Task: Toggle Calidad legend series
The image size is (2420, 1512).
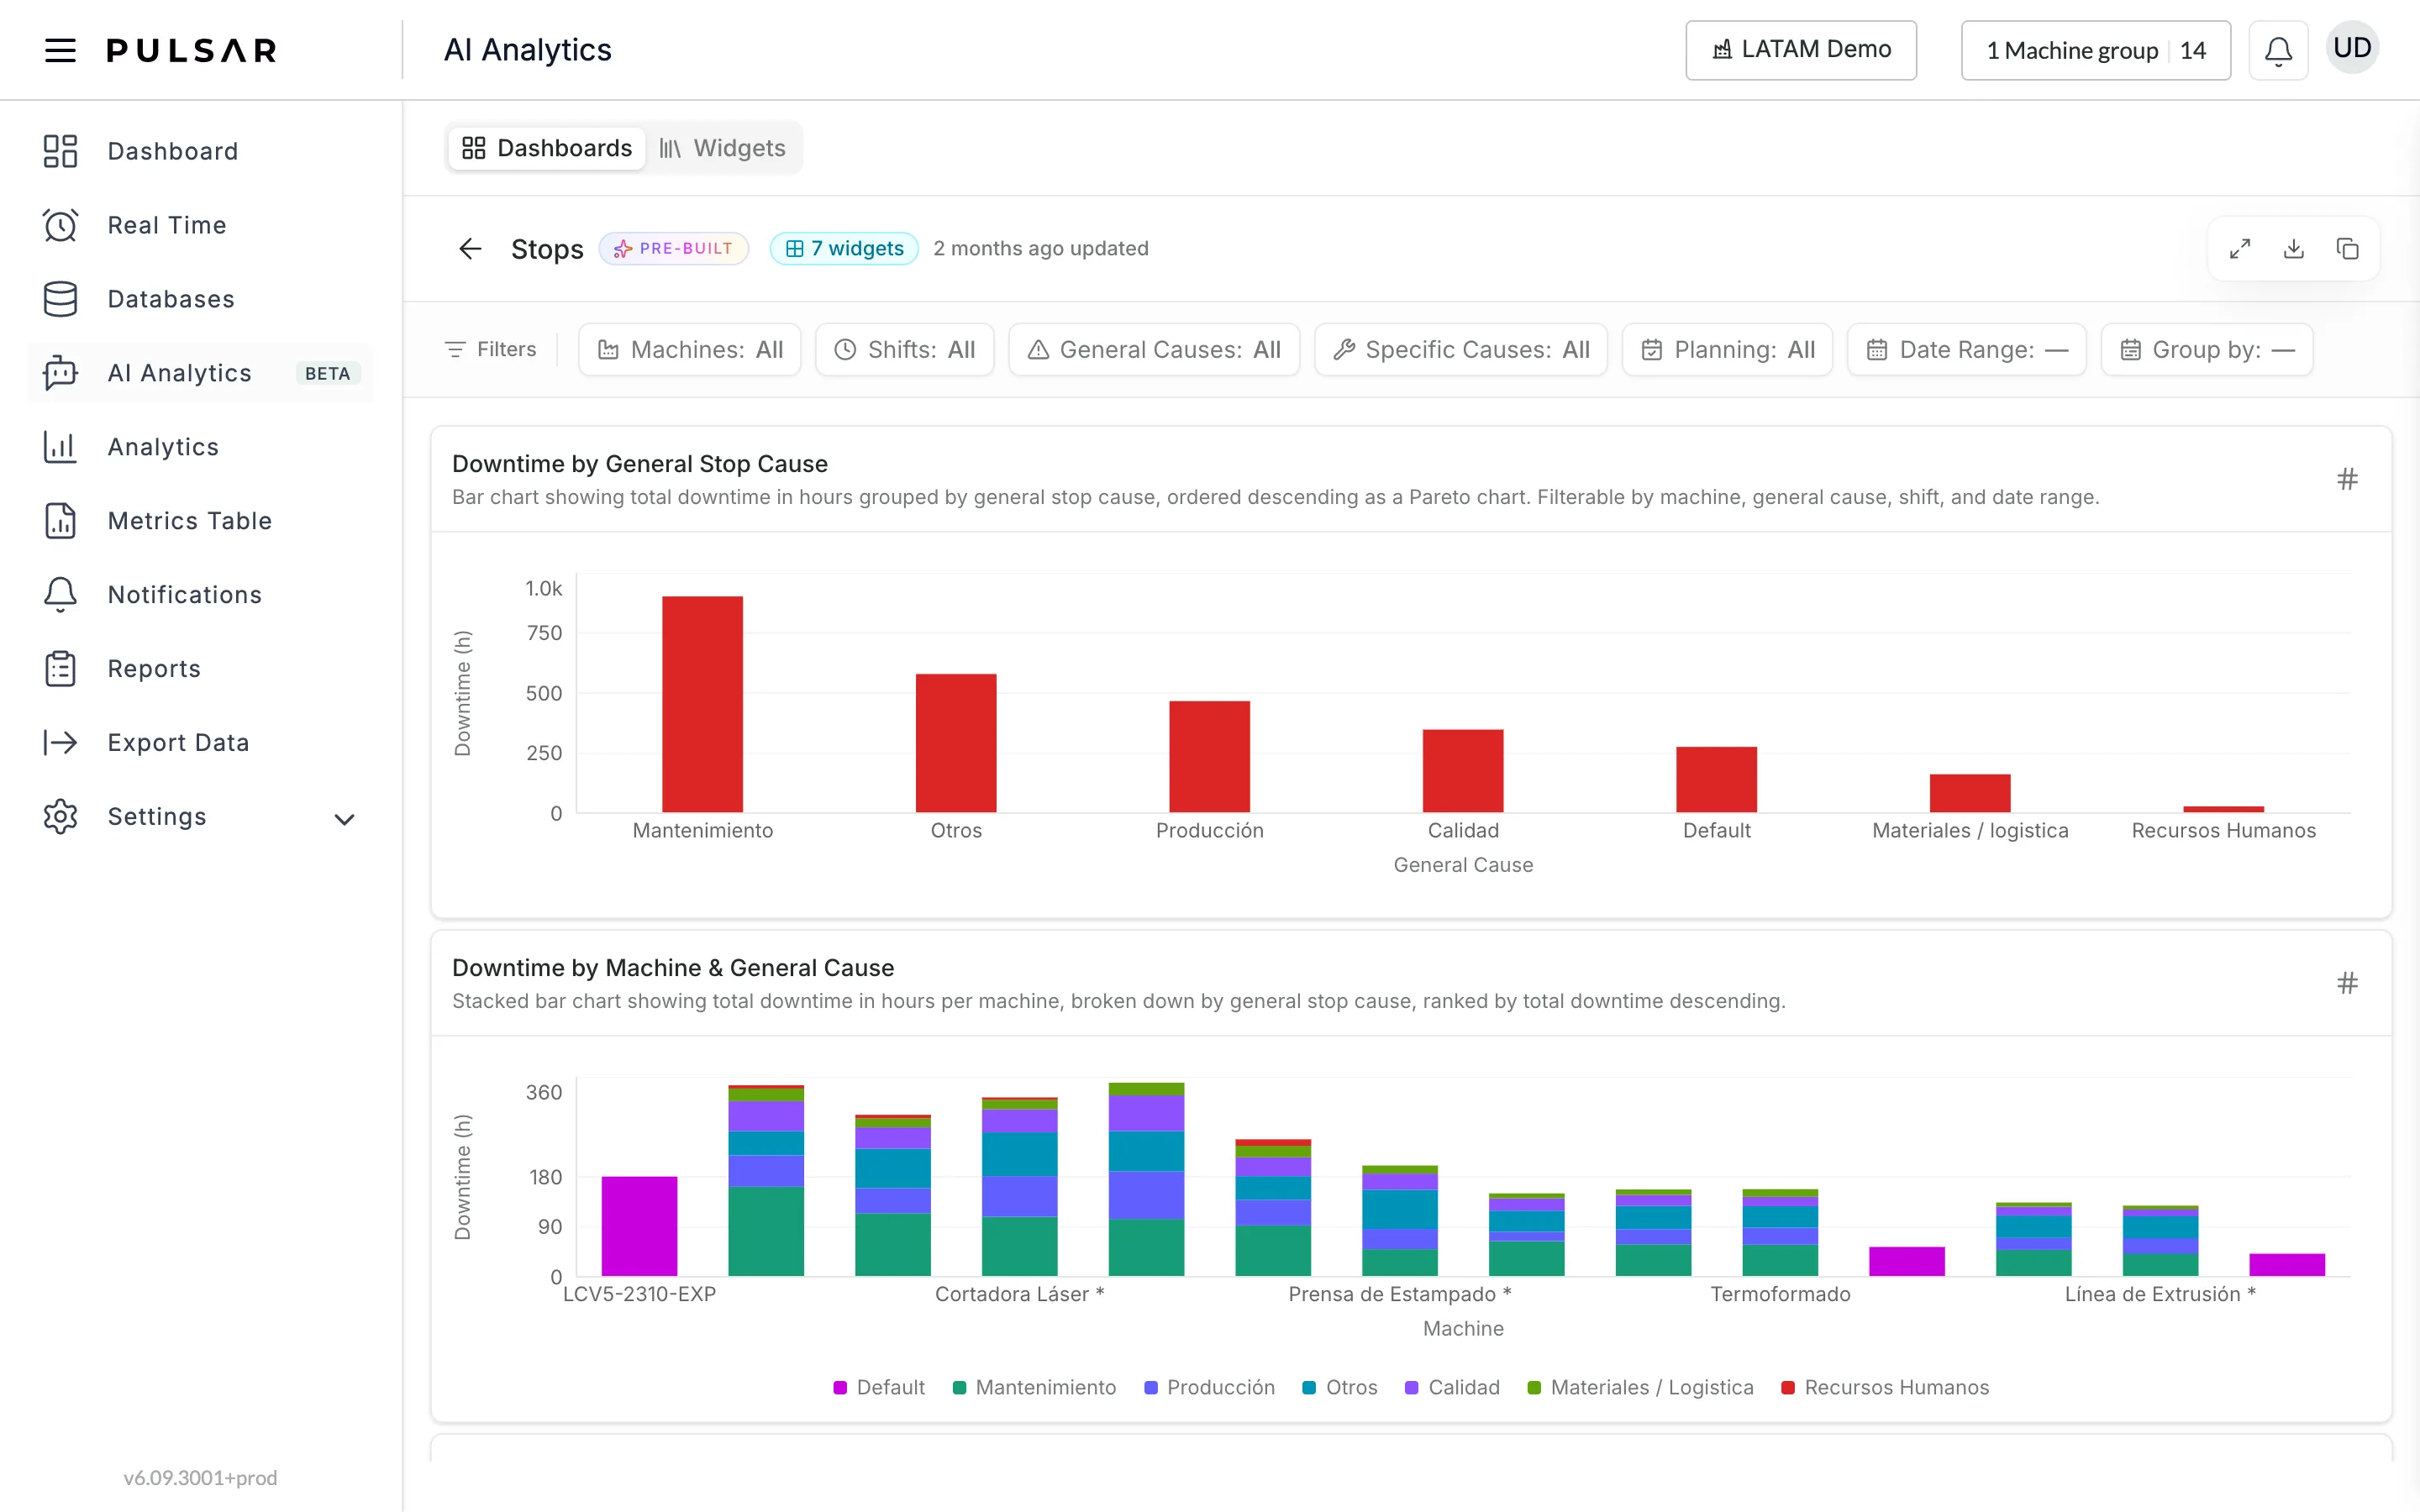Action: 1452,1387
